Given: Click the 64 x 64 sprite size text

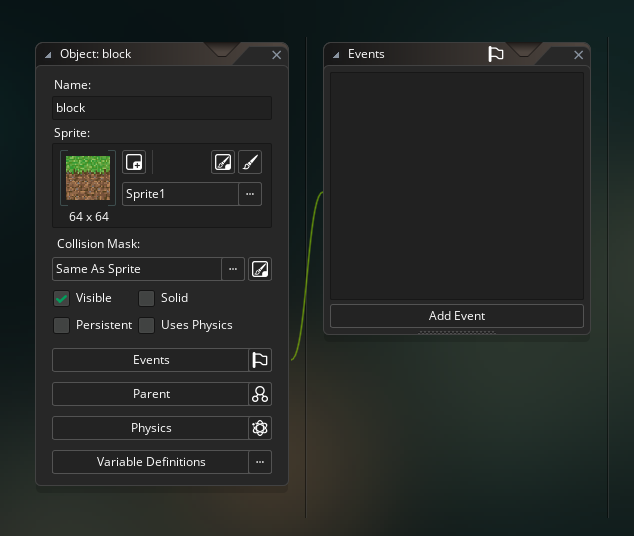Looking at the screenshot, I should [89, 217].
